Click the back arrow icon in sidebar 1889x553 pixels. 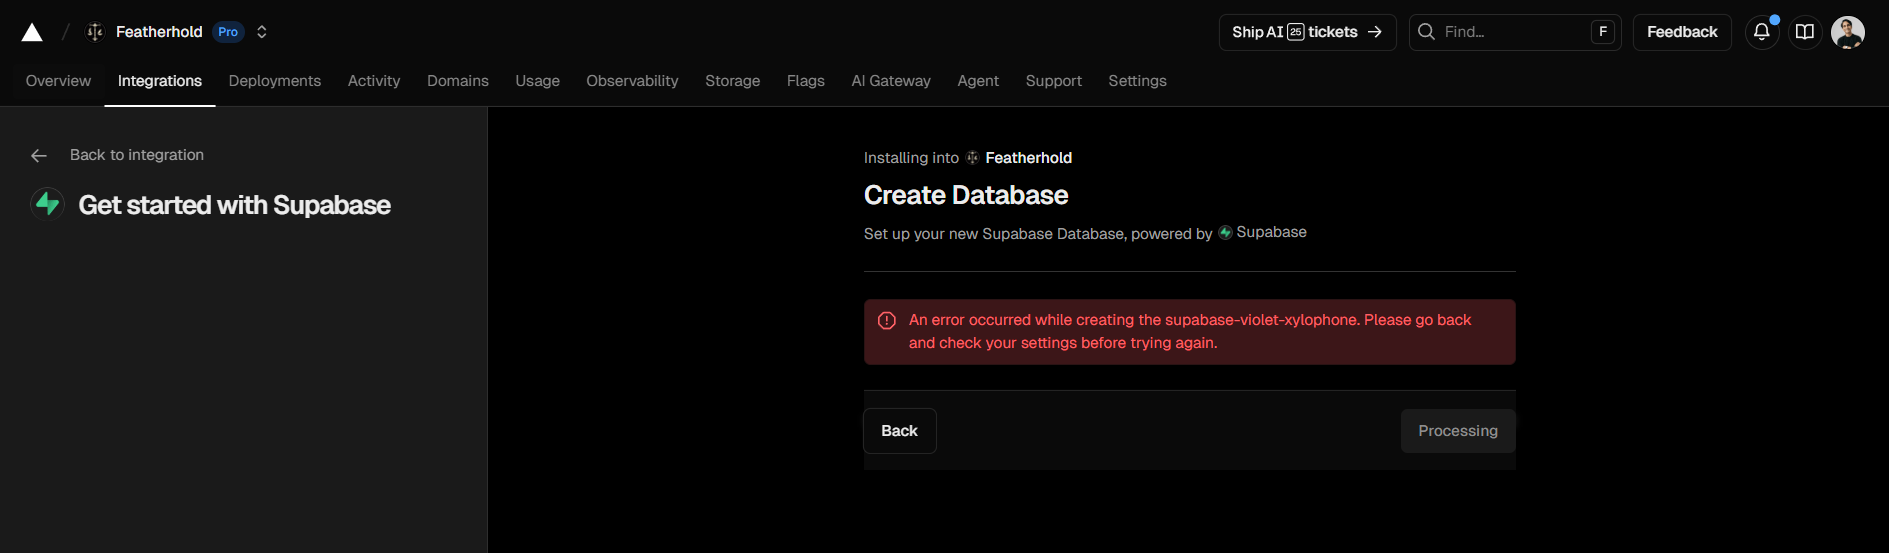point(39,155)
